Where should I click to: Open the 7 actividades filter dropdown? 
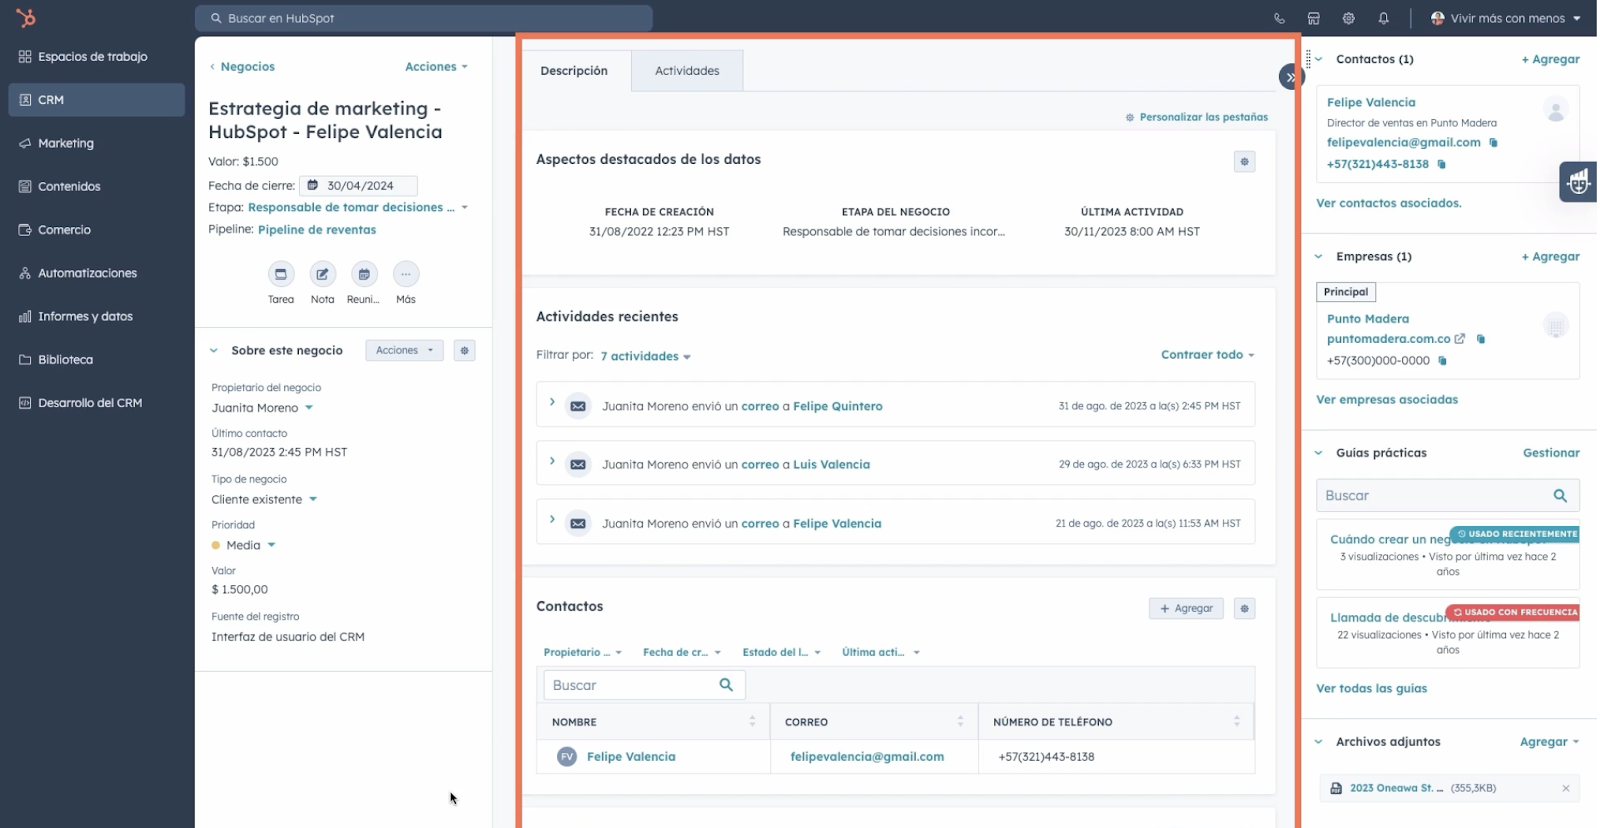tap(645, 357)
